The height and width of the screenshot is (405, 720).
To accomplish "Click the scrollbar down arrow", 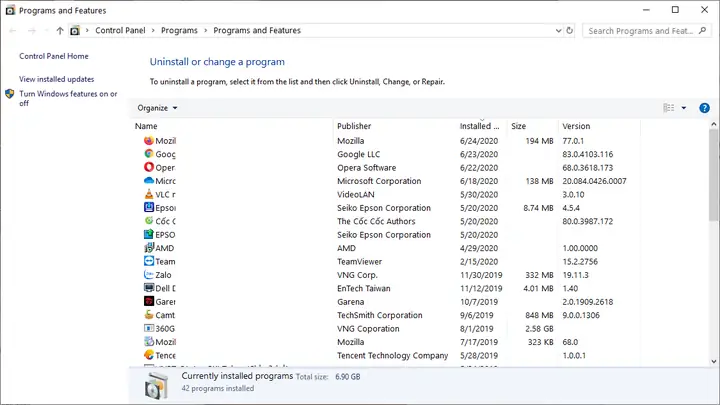I will 714,361.
